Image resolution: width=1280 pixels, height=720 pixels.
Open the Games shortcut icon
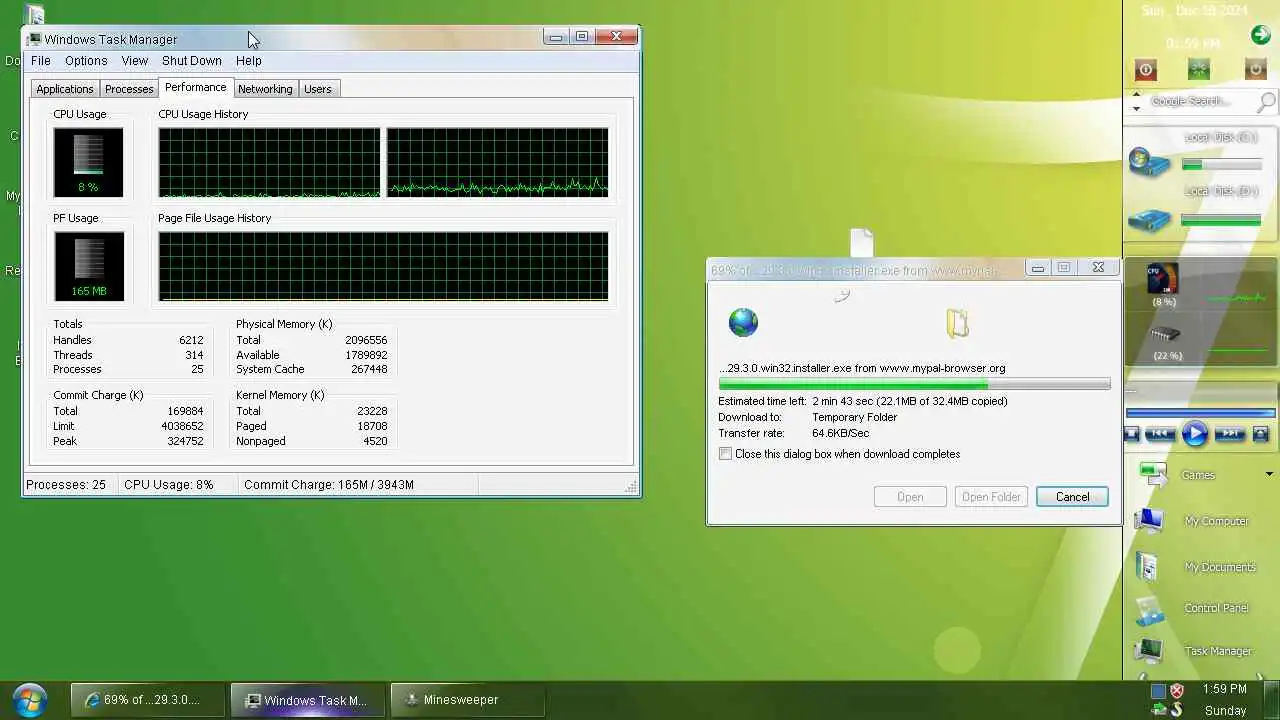pyautogui.click(x=1153, y=474)
